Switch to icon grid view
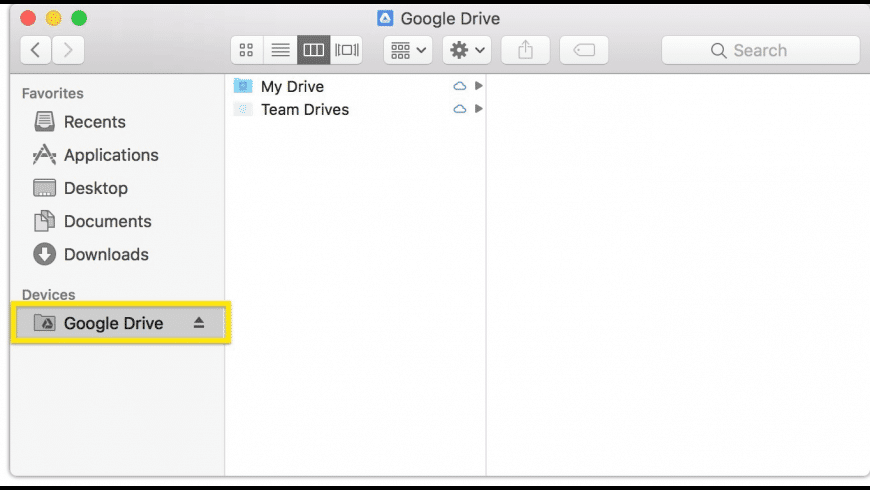The width and height of the screenshot is (870, 490). [247, 50]
